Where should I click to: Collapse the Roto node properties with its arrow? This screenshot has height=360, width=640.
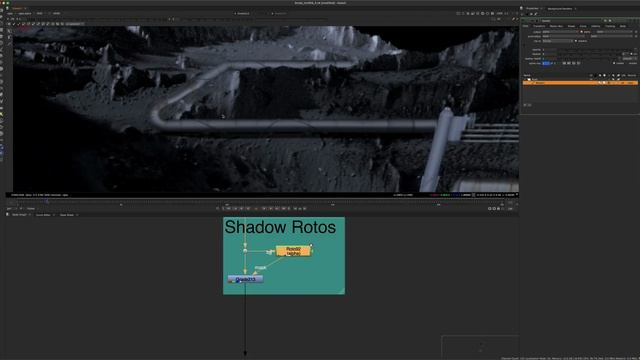[x=523, y=21]
